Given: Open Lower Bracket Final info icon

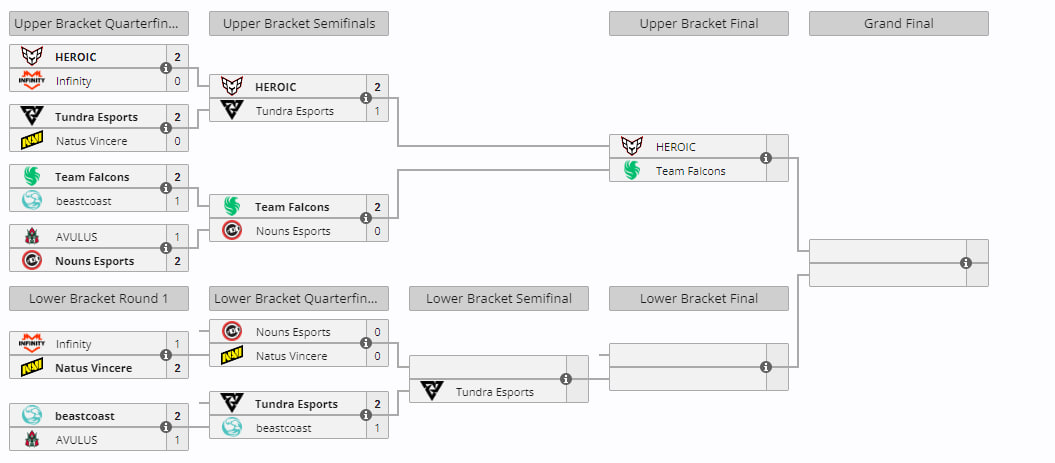Looking at the screenshot, I should click(766, 367).
